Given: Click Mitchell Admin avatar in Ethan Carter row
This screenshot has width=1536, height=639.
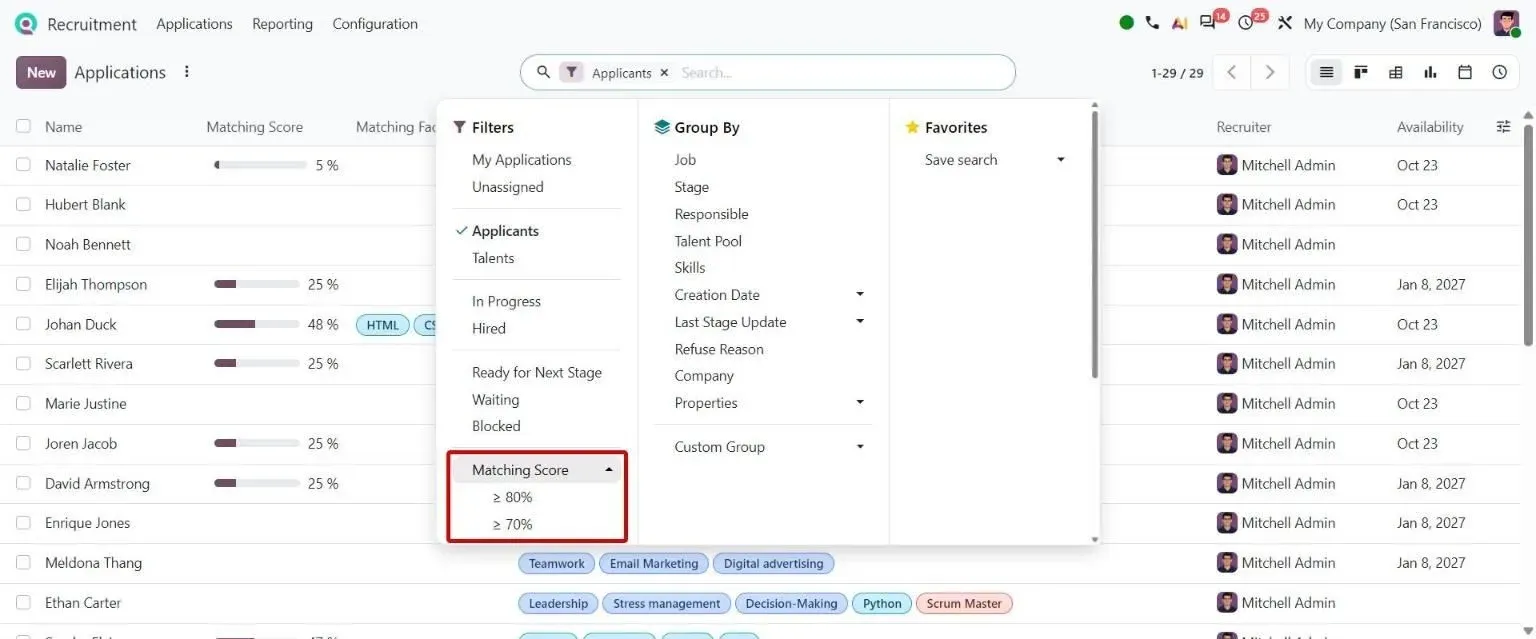Looking at the screenshot, I should (x=1227, y=603).
